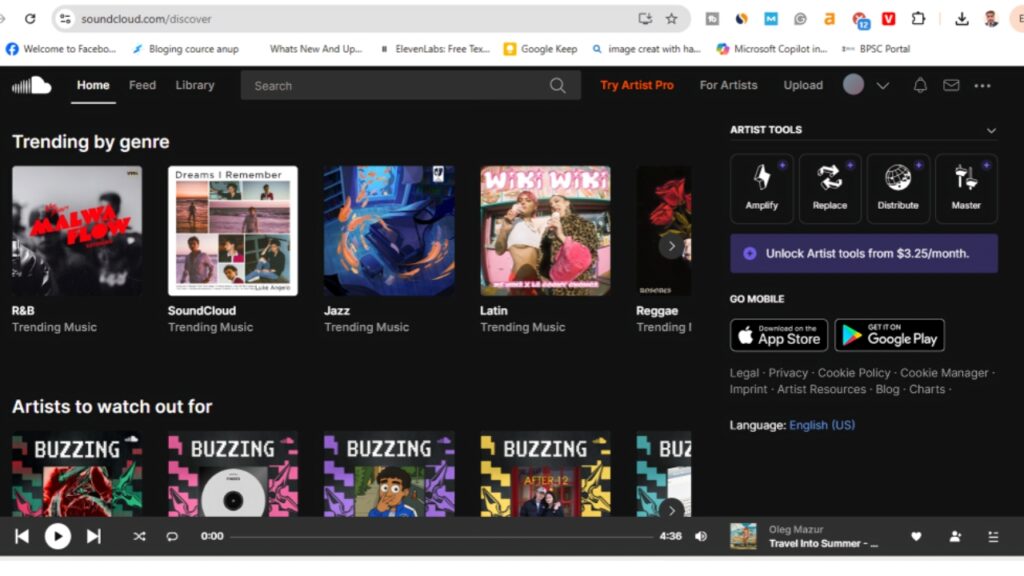Select the Distribute artist tool
Image resolution: width=1024 pixels, height=576 pixels.
(898, 188)
